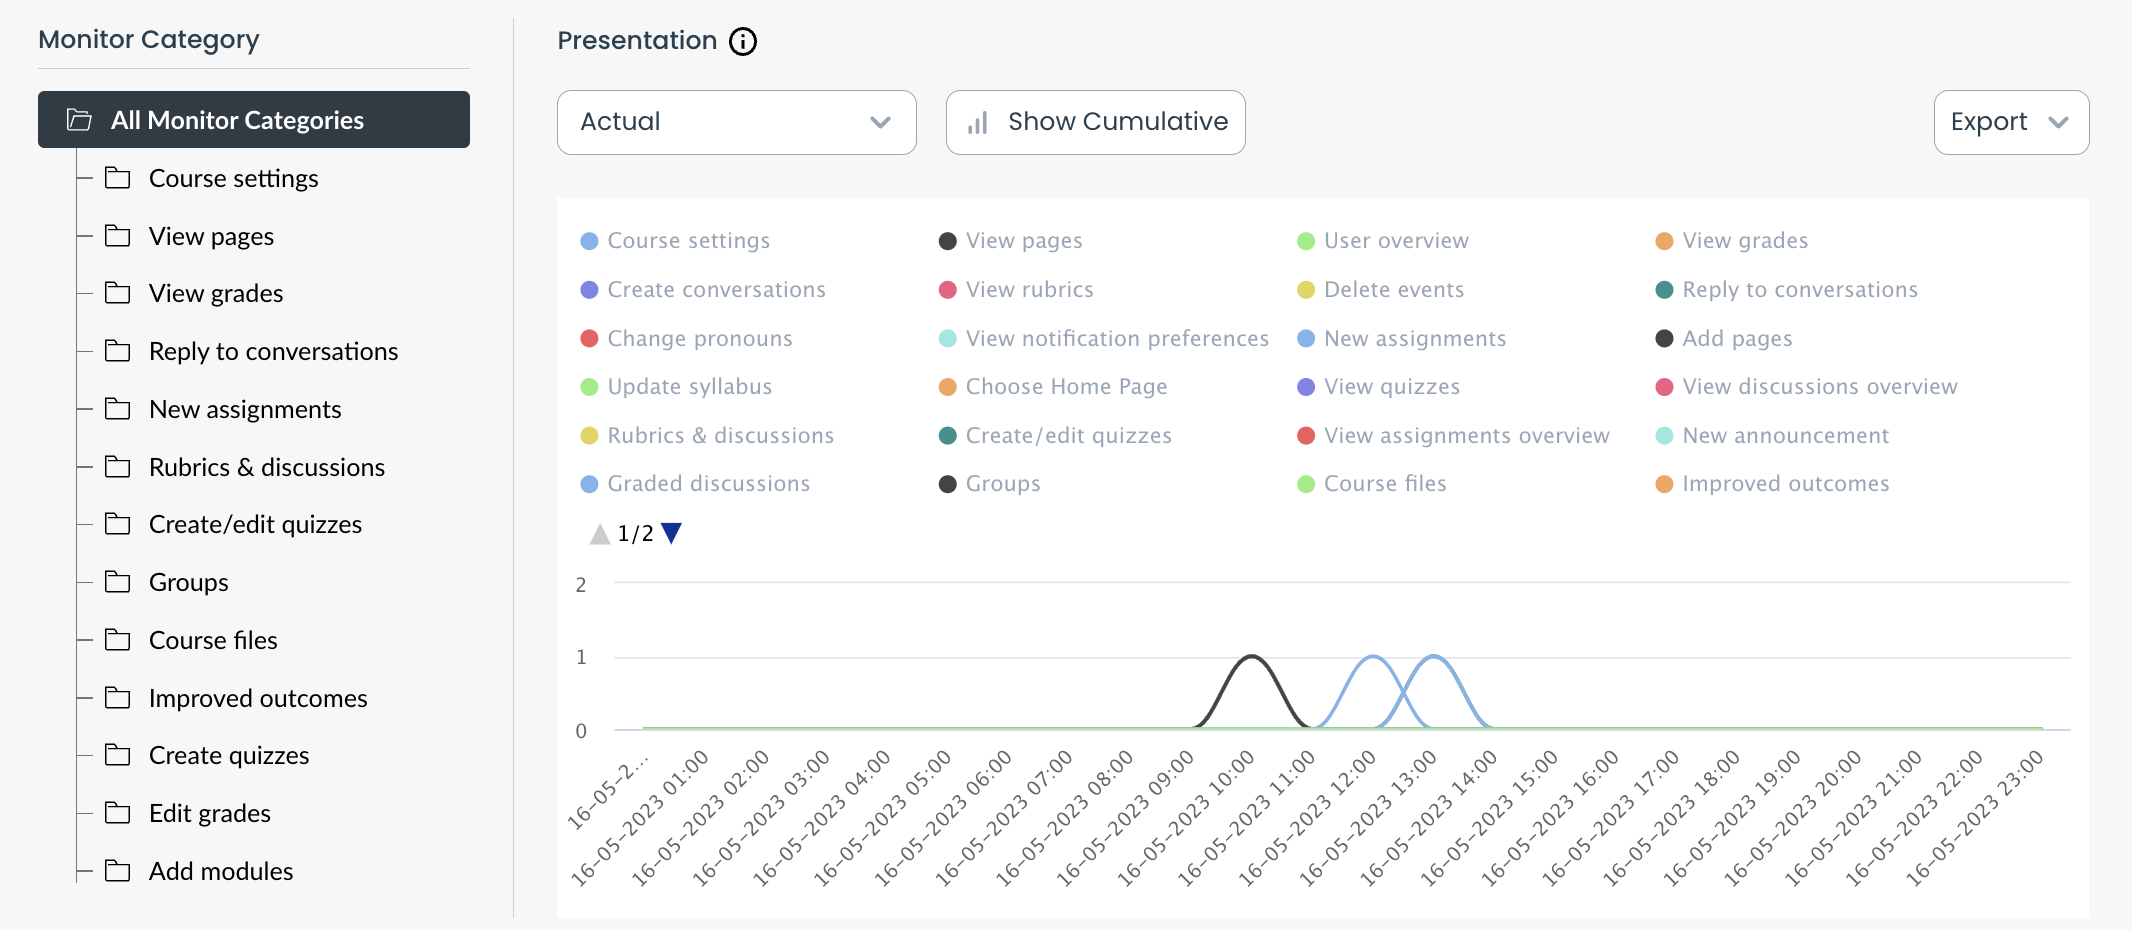2132x930 pixels.
Task: Click the Improved outcomes legend marker
Action: 1664,483
